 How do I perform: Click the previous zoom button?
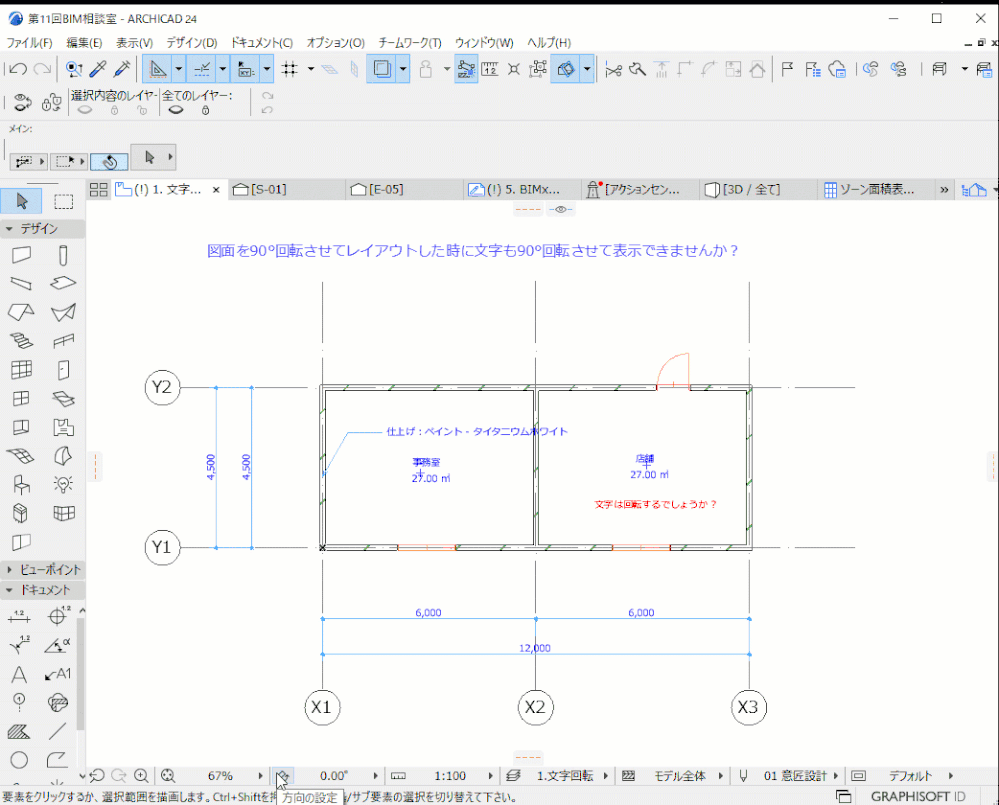[97, 776]
